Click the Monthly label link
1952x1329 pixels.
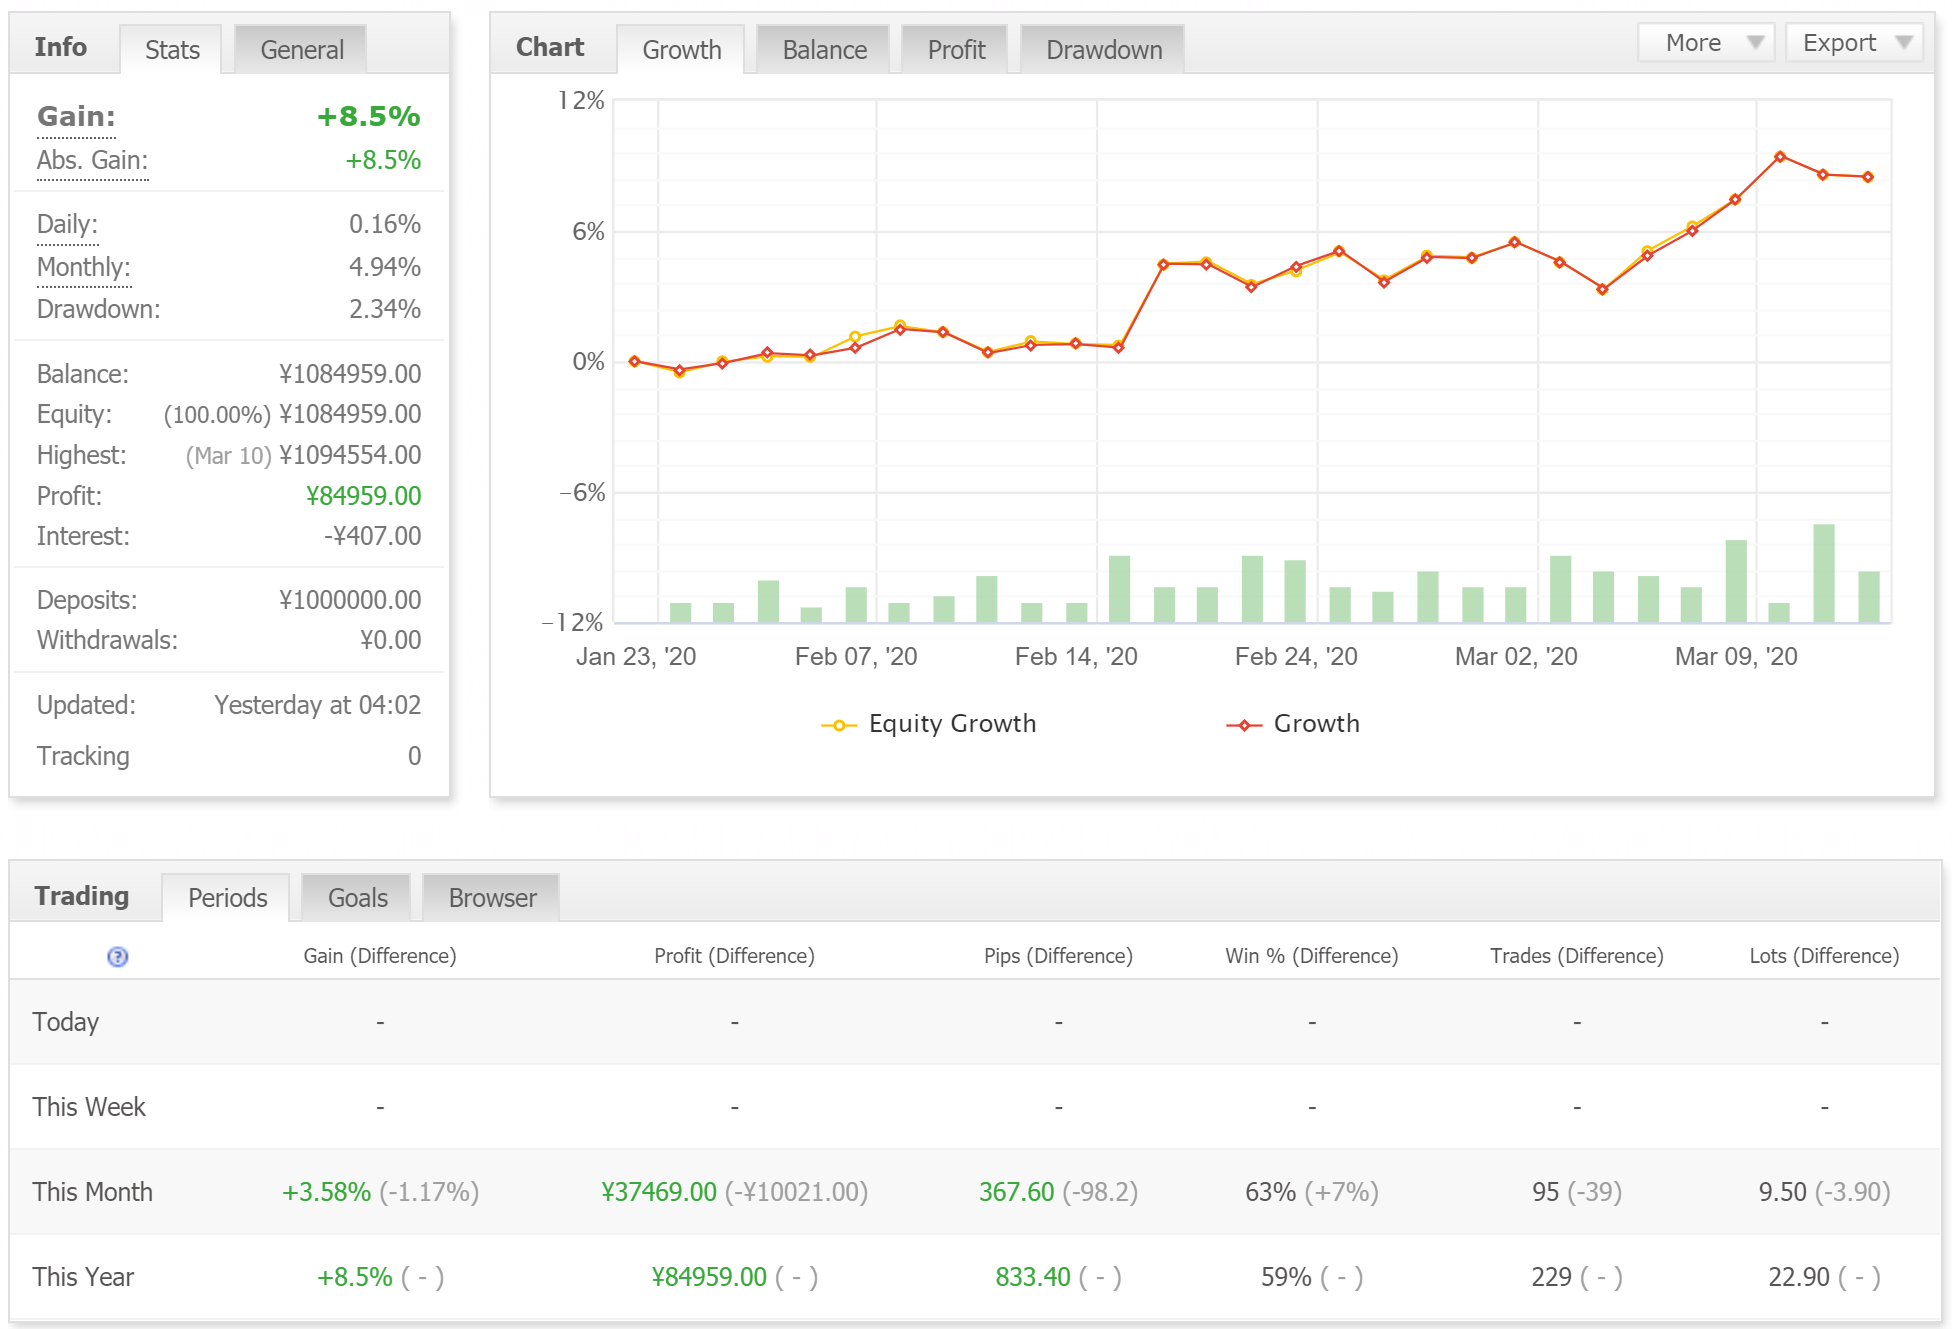(83, 268)
